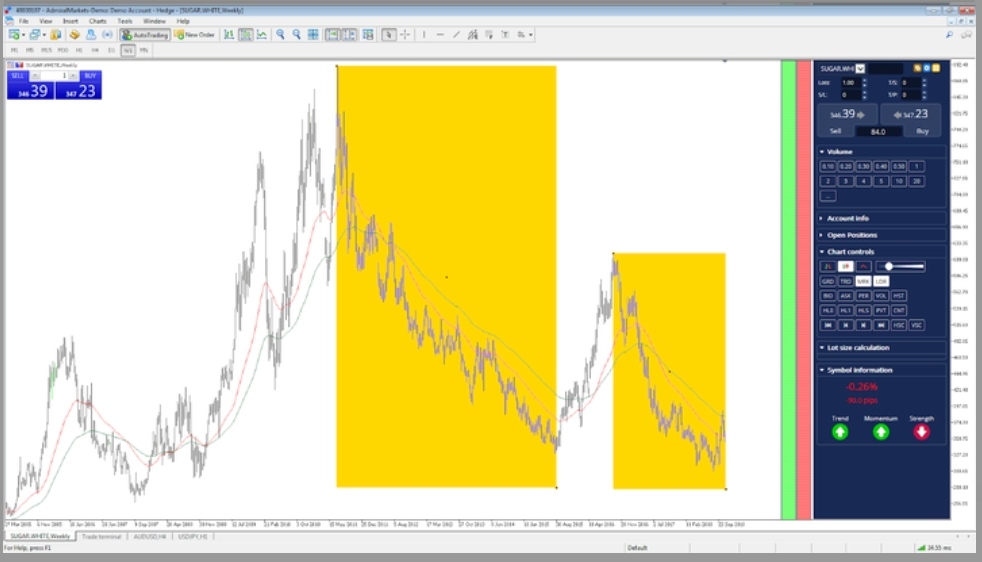The image size is (982, 562).
Task: Click the New Order button
Action: tap(195, 34)
